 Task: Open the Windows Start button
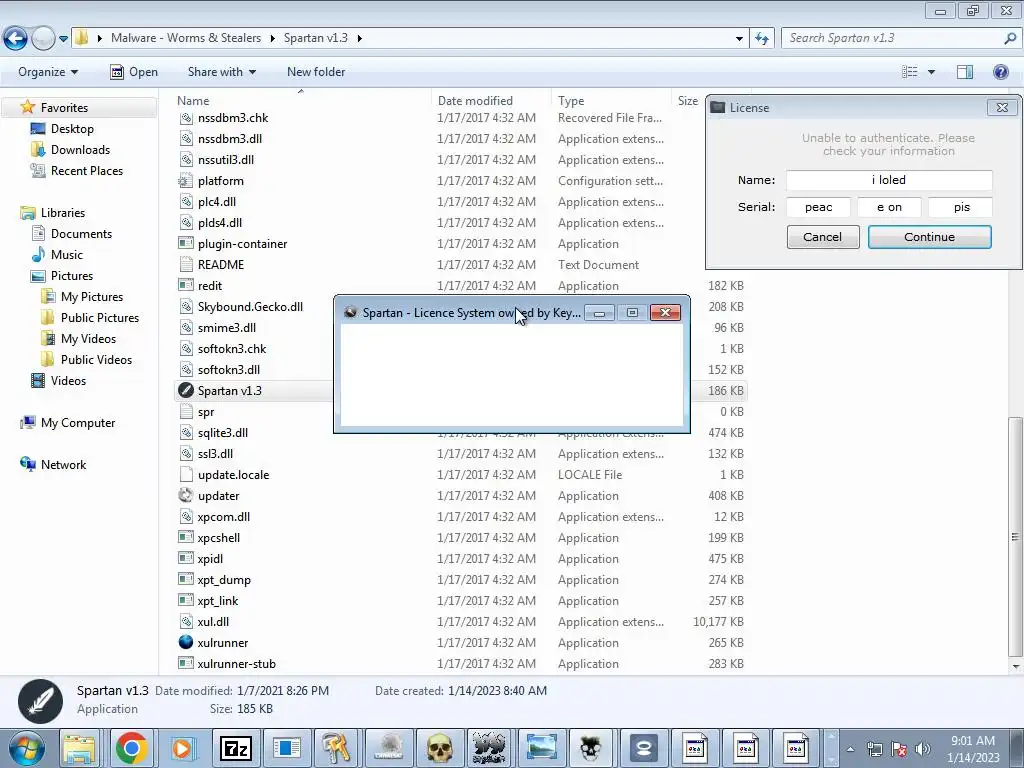26,748
